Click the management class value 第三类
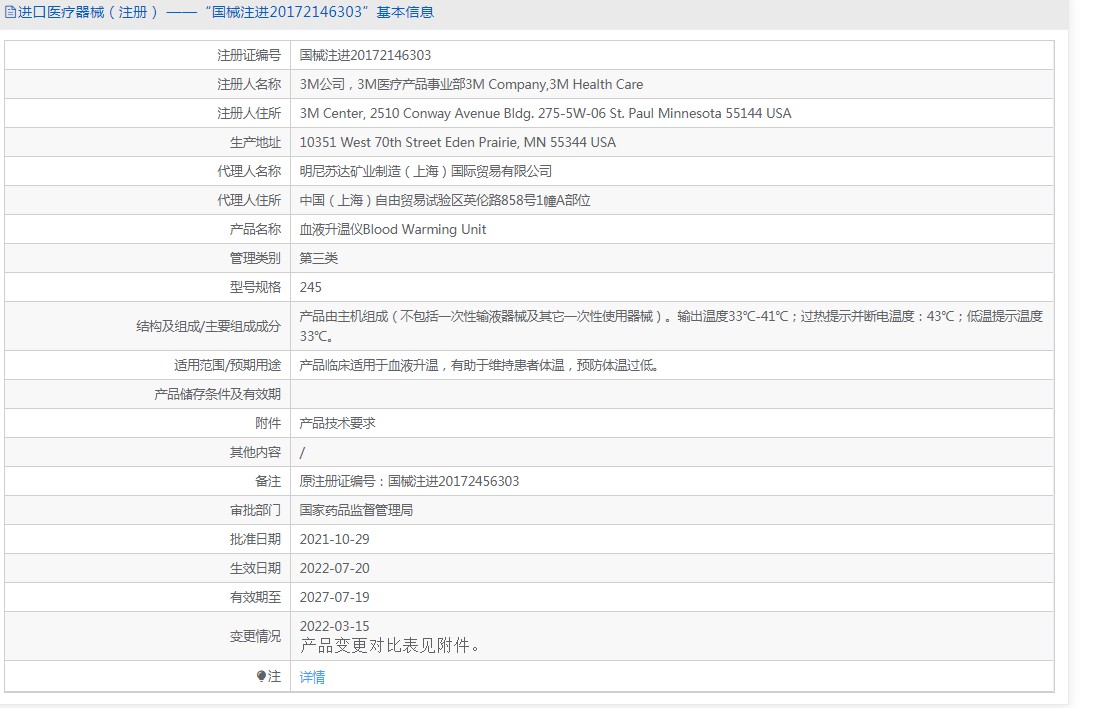The image size is (1094, 708). [x=318, y=258]
